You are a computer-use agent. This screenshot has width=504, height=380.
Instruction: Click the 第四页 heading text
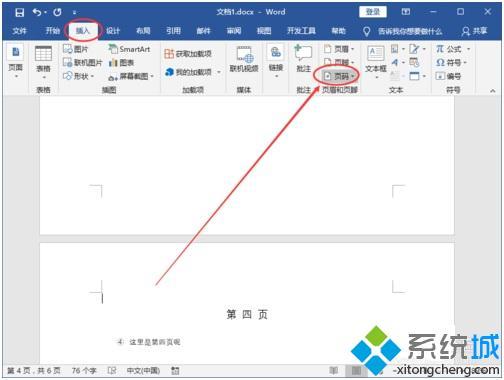tap(247, 314)
